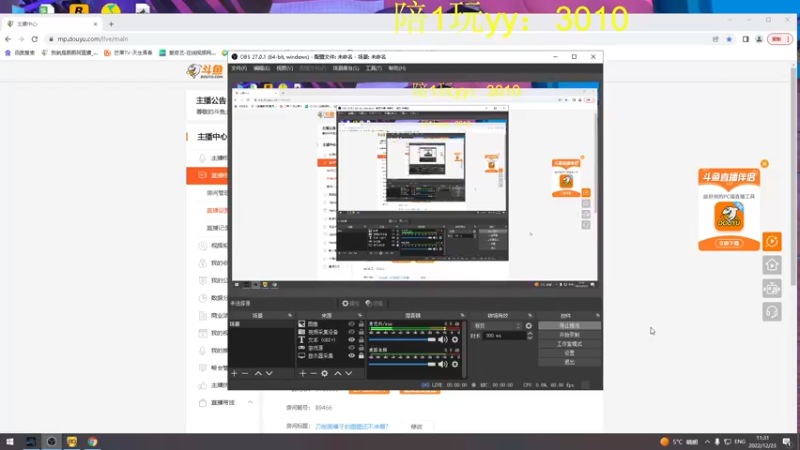Screen dimensions: 800x450
Task: Click the Douyu logo on the web page
Action: [x=205, y=71]
